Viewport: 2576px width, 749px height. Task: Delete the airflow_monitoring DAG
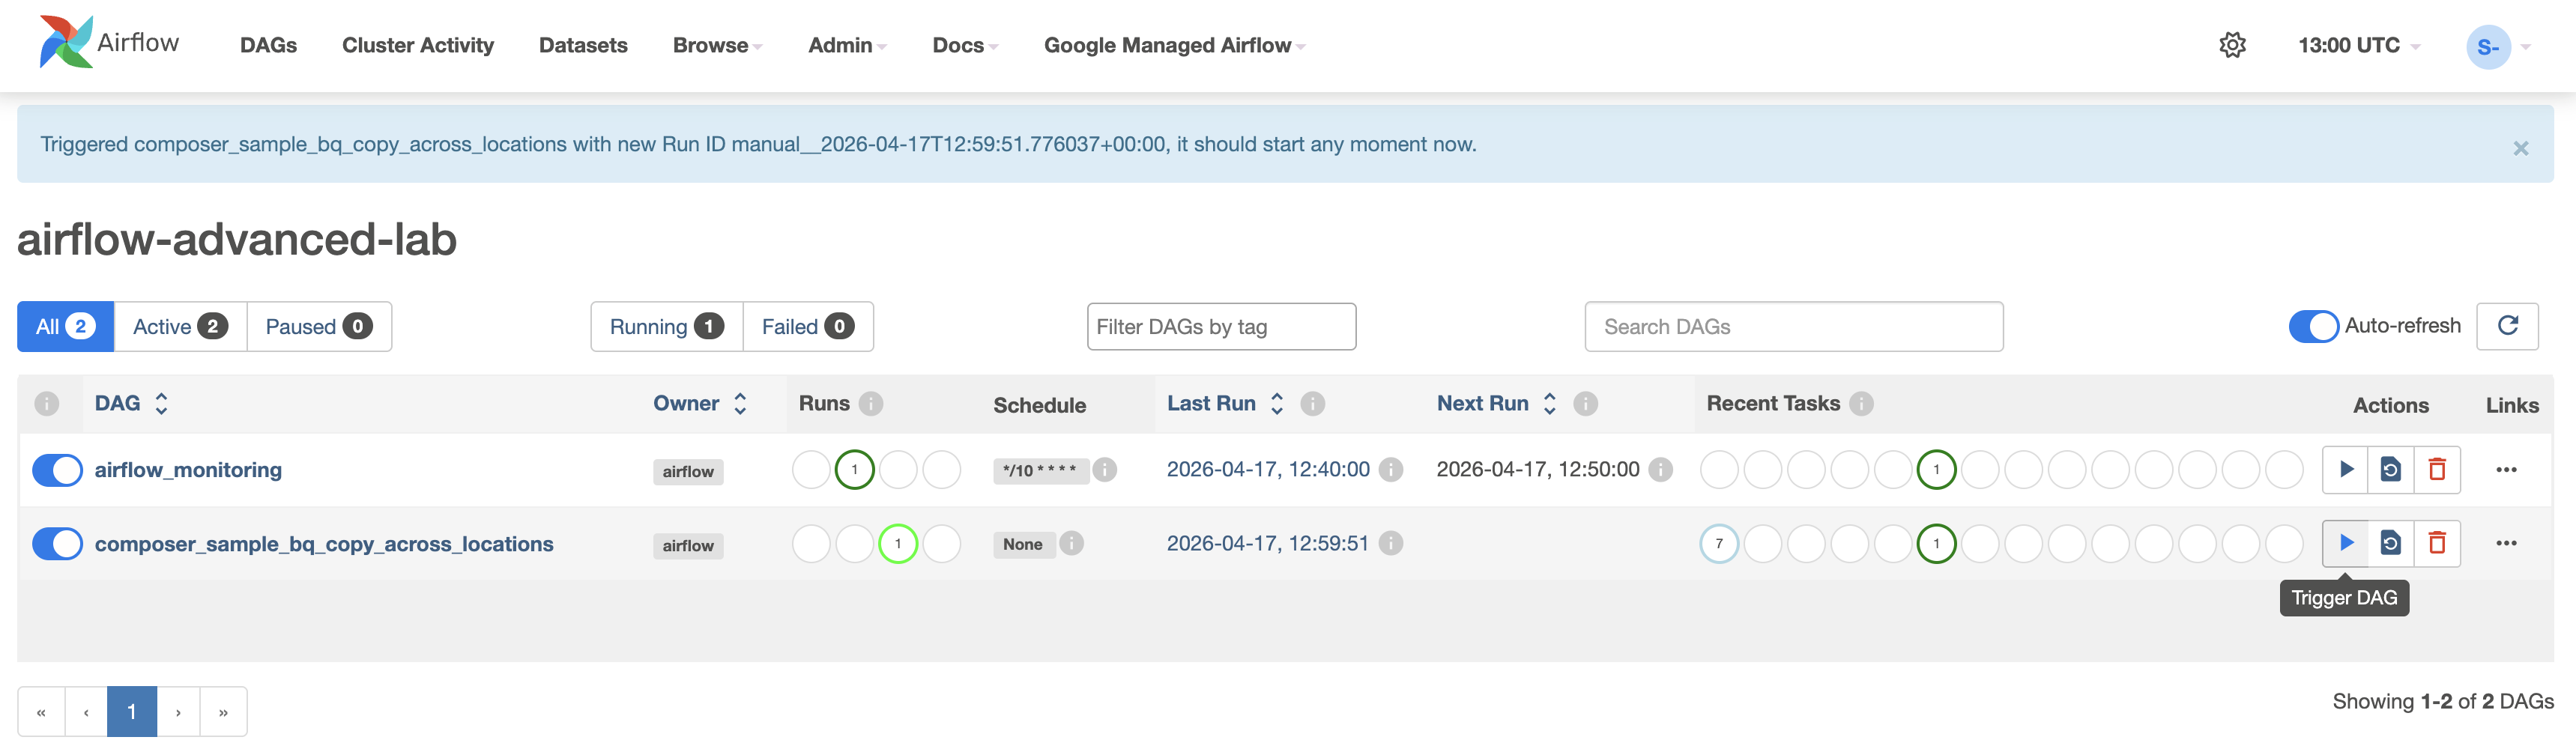(2437, 469)
